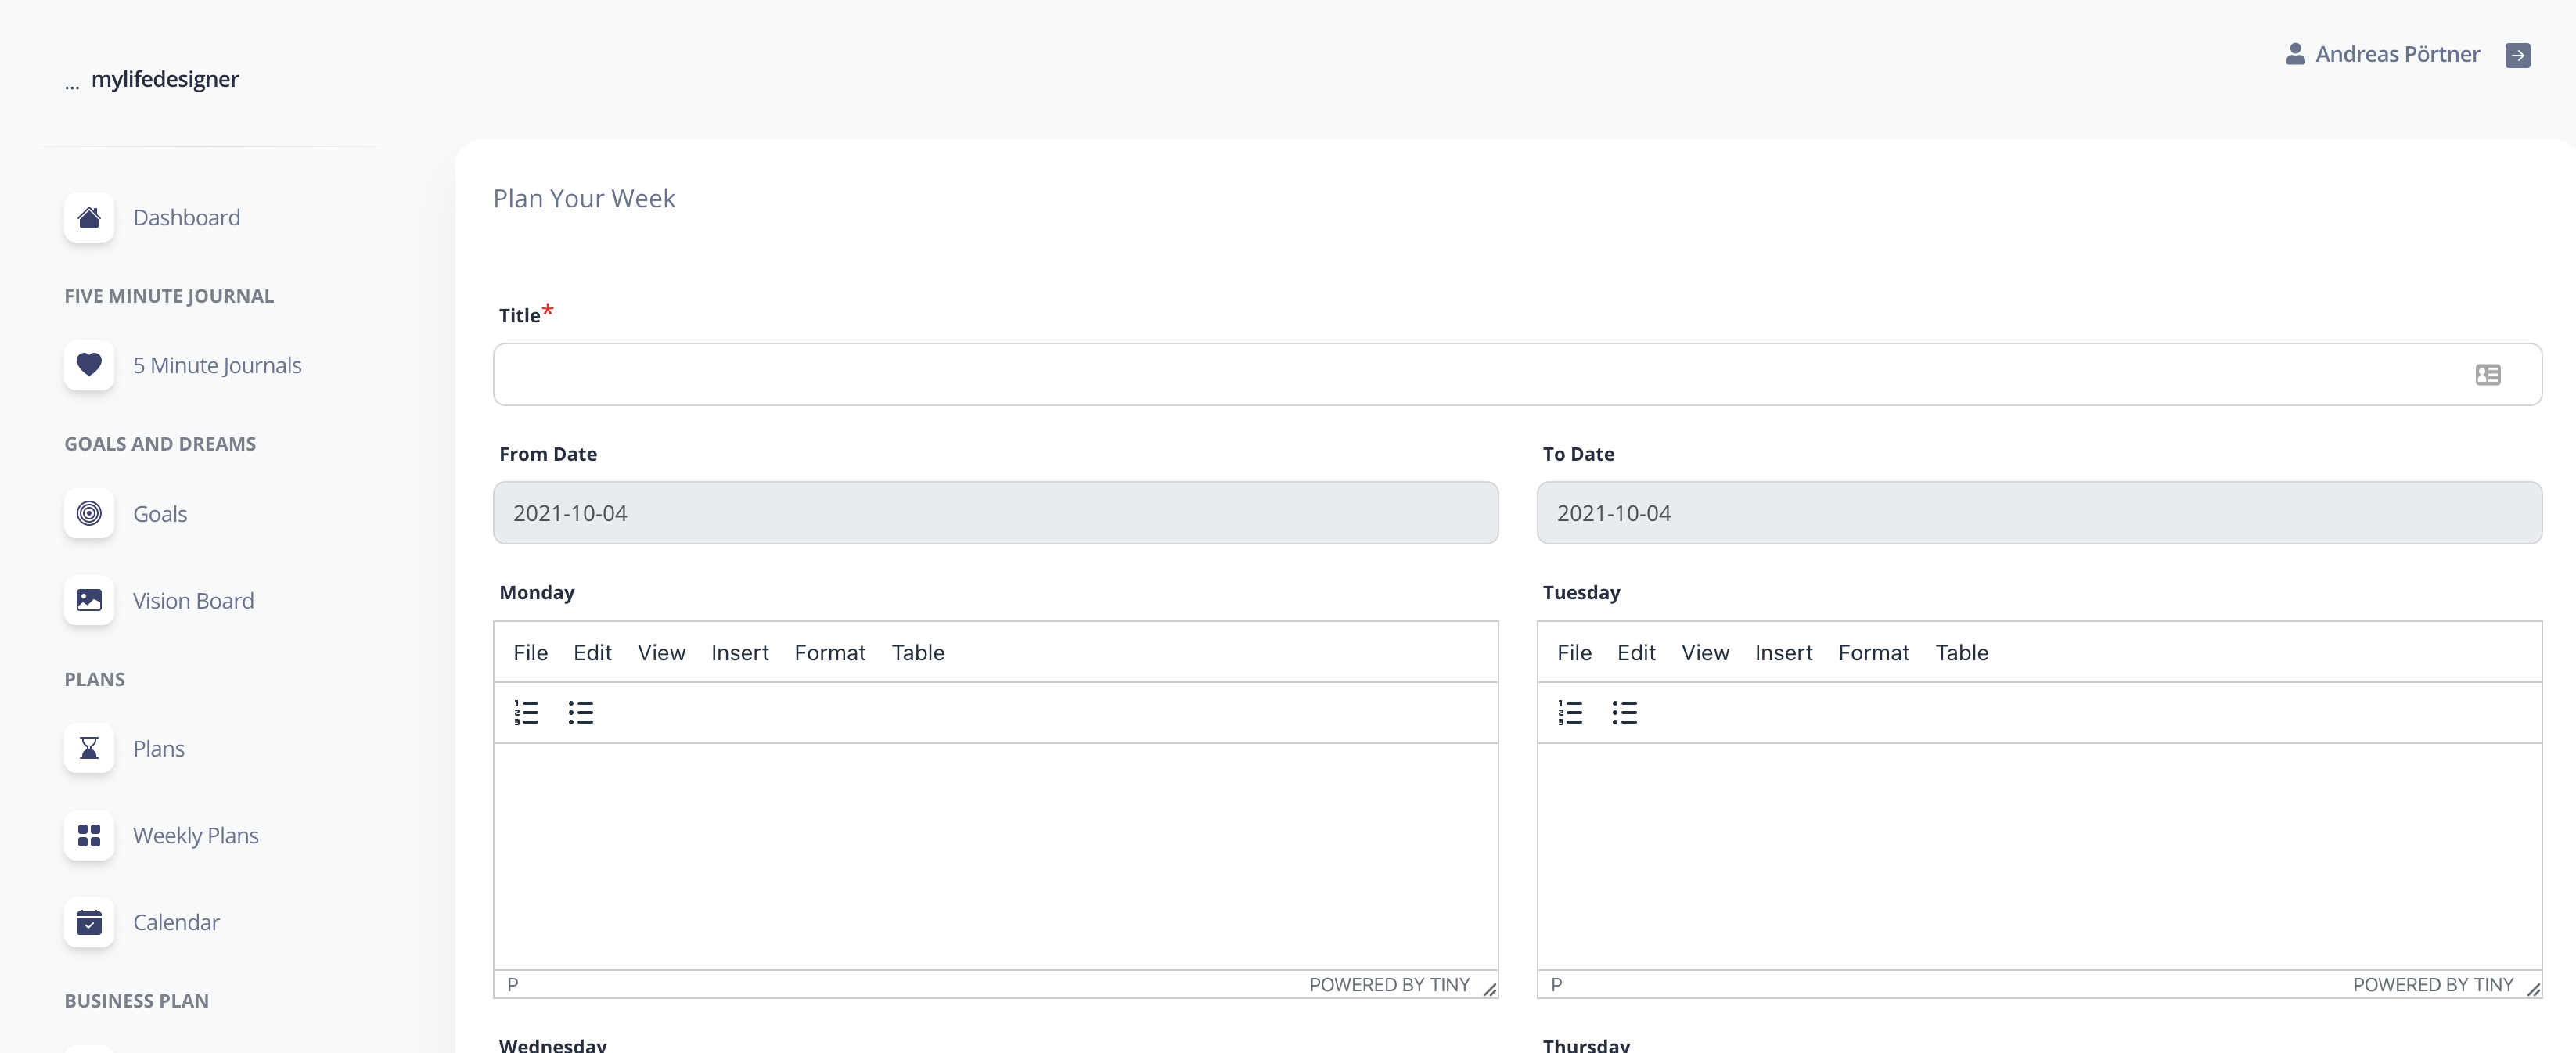Select the Monday editor File menu
This screenshot has width=2576, height=1053.
click(x=529, y=652)
